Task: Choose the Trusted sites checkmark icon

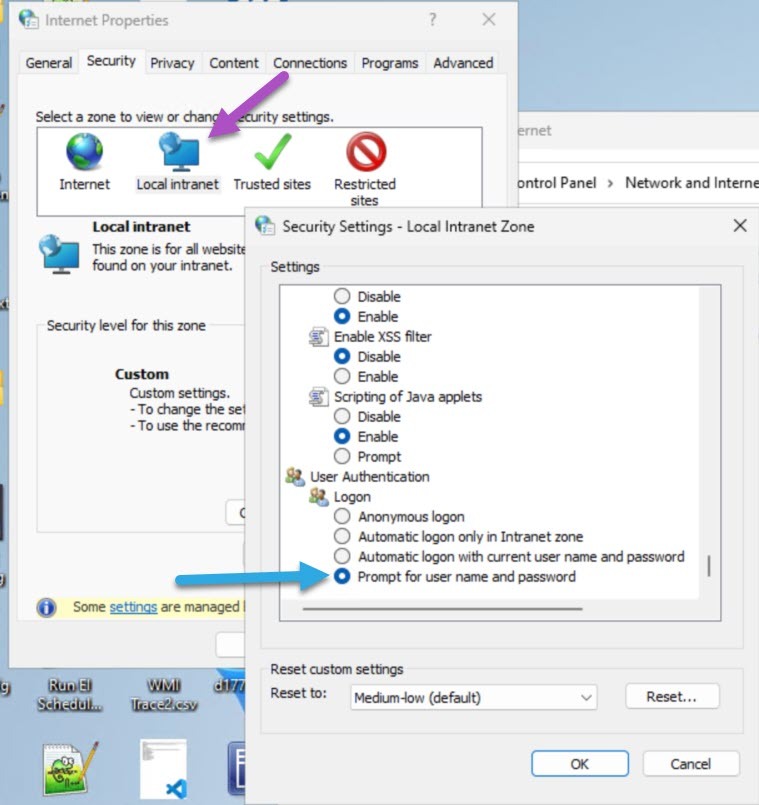Action: (x=271, y=153)
